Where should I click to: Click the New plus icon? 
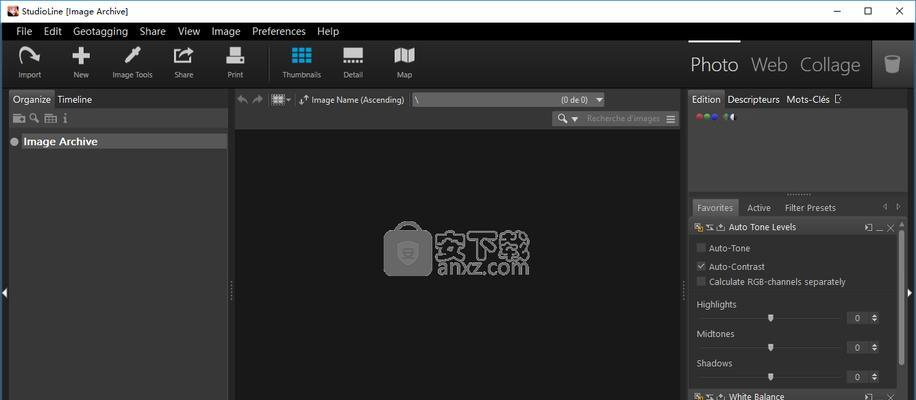[x=81, y=57]
